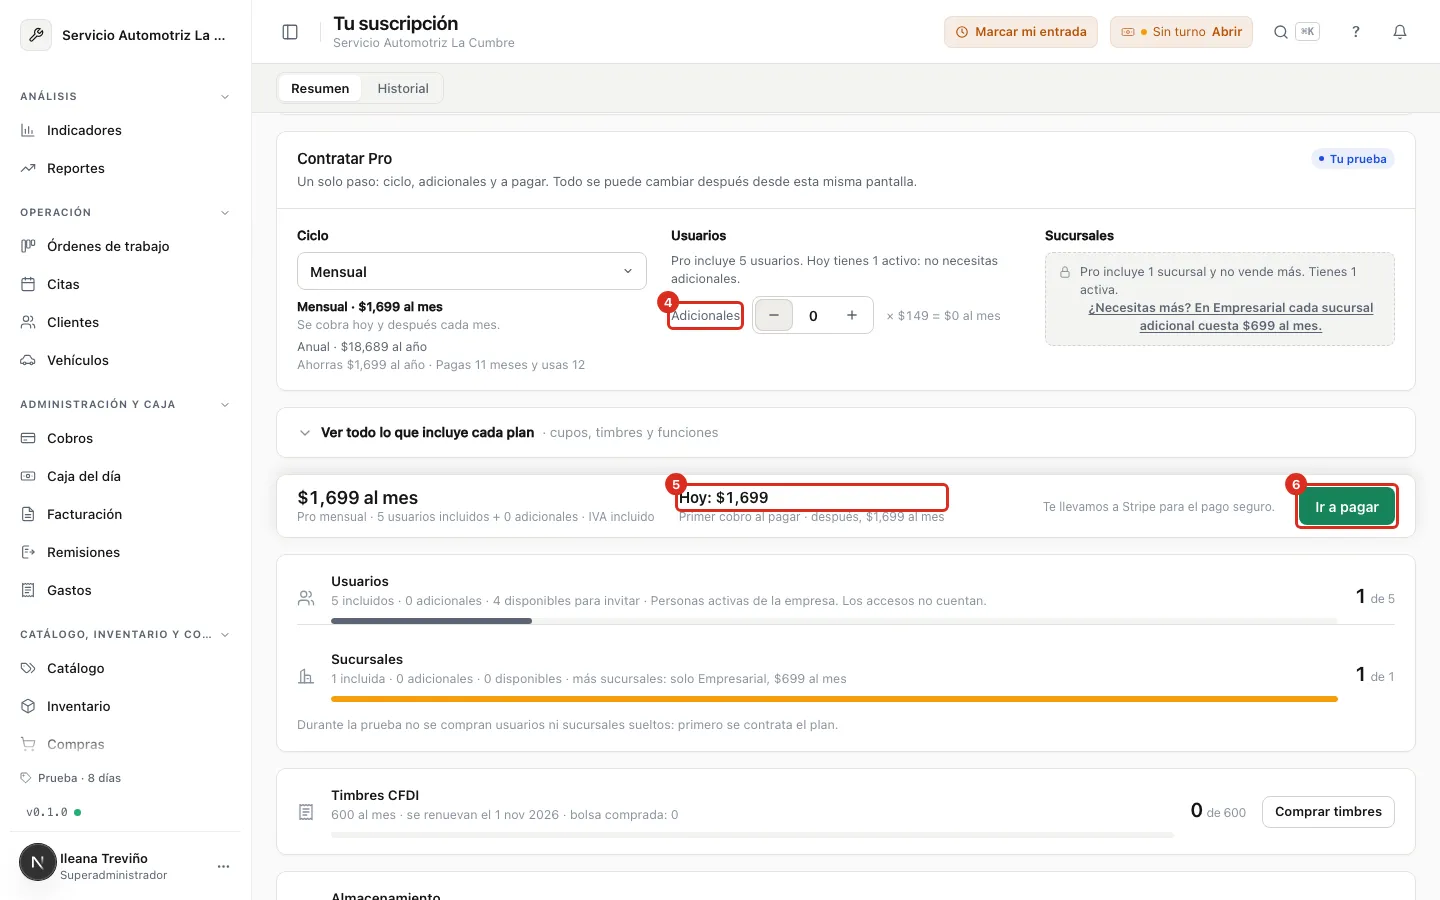Screen dimensions: 1440x900
Task: Increase additional users with plus
Action: point(852,315)
